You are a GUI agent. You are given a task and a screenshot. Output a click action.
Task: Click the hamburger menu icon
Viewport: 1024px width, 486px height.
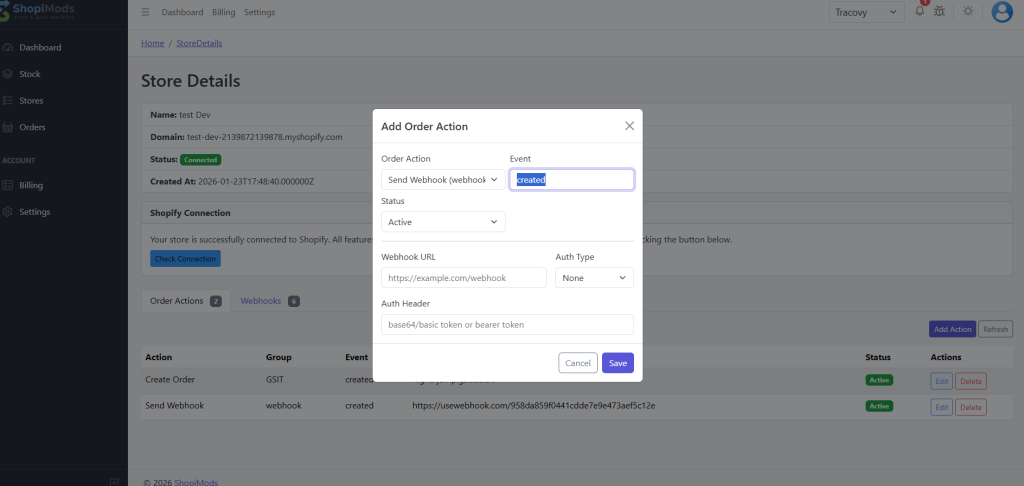click(x=145, y=12)
